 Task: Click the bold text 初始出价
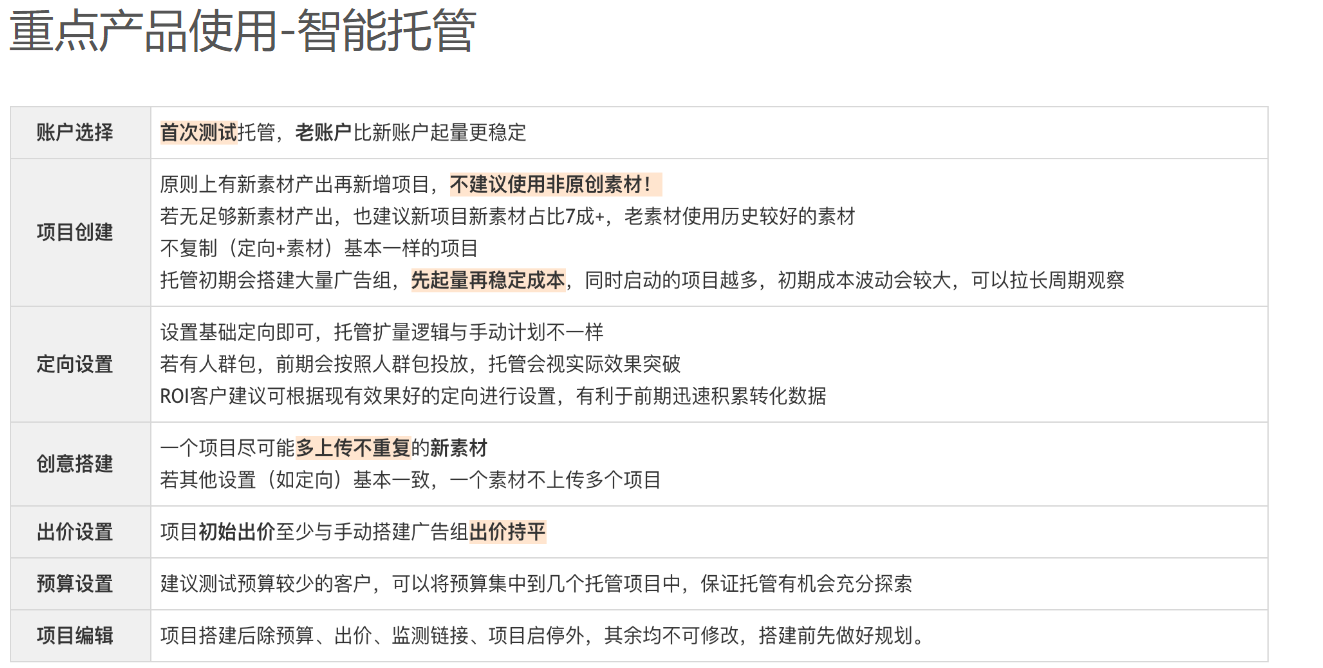click(x=236, y=532)
